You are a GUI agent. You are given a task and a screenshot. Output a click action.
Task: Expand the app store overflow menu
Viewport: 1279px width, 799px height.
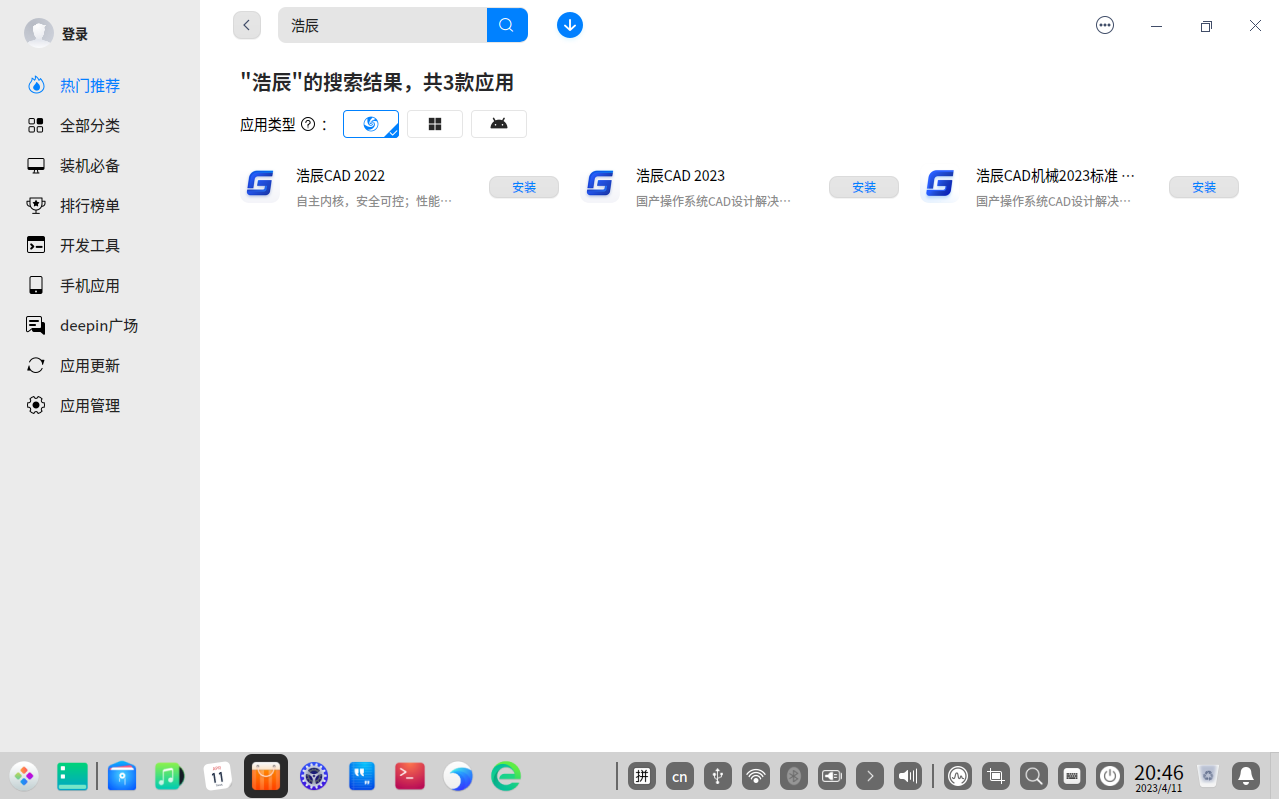click(x=1105, y=25)
